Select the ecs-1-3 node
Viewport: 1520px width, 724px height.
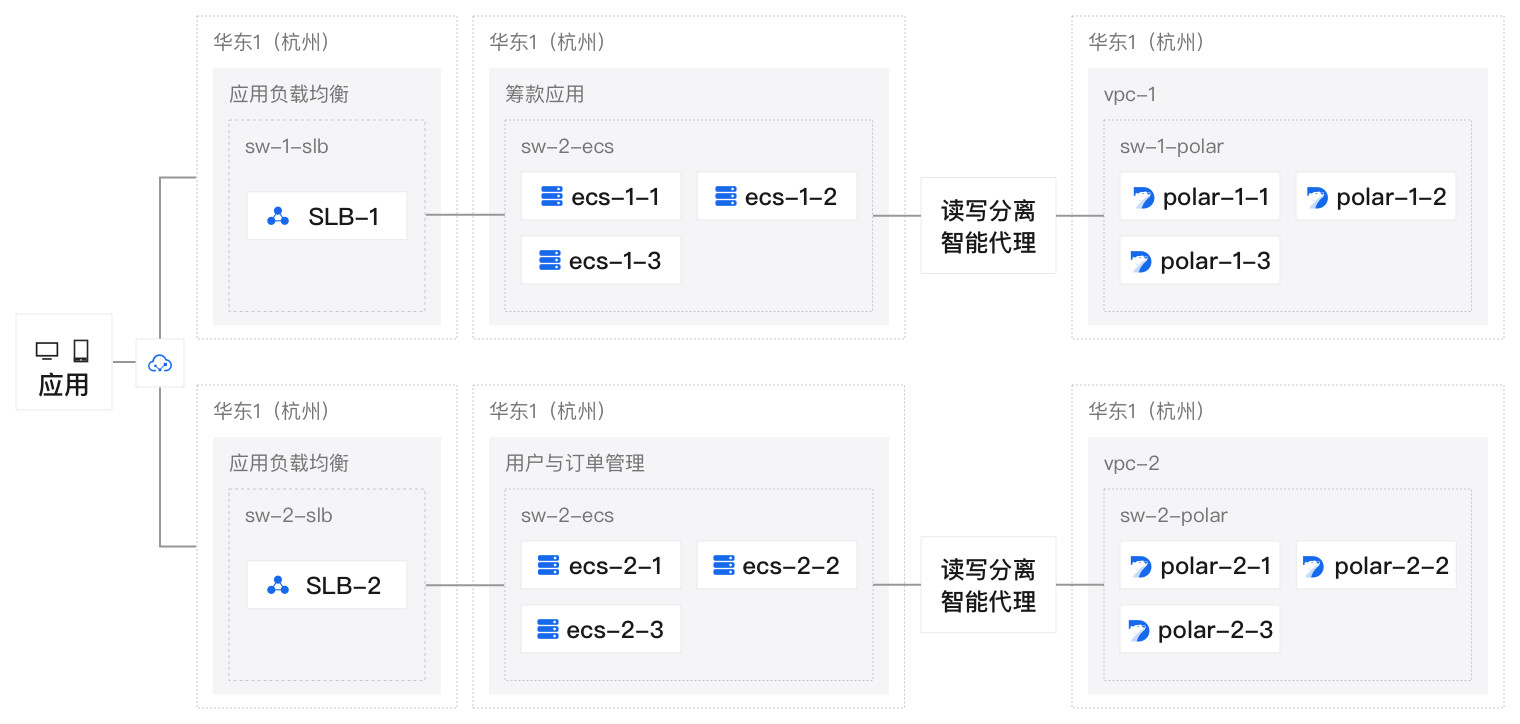(x=600, y=261)
